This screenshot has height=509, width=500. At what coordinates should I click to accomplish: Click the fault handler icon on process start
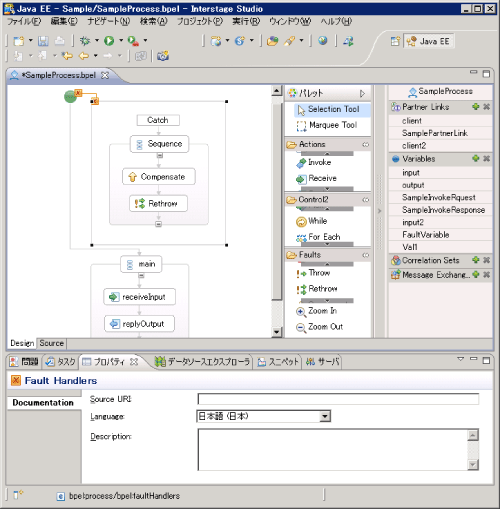78,93
